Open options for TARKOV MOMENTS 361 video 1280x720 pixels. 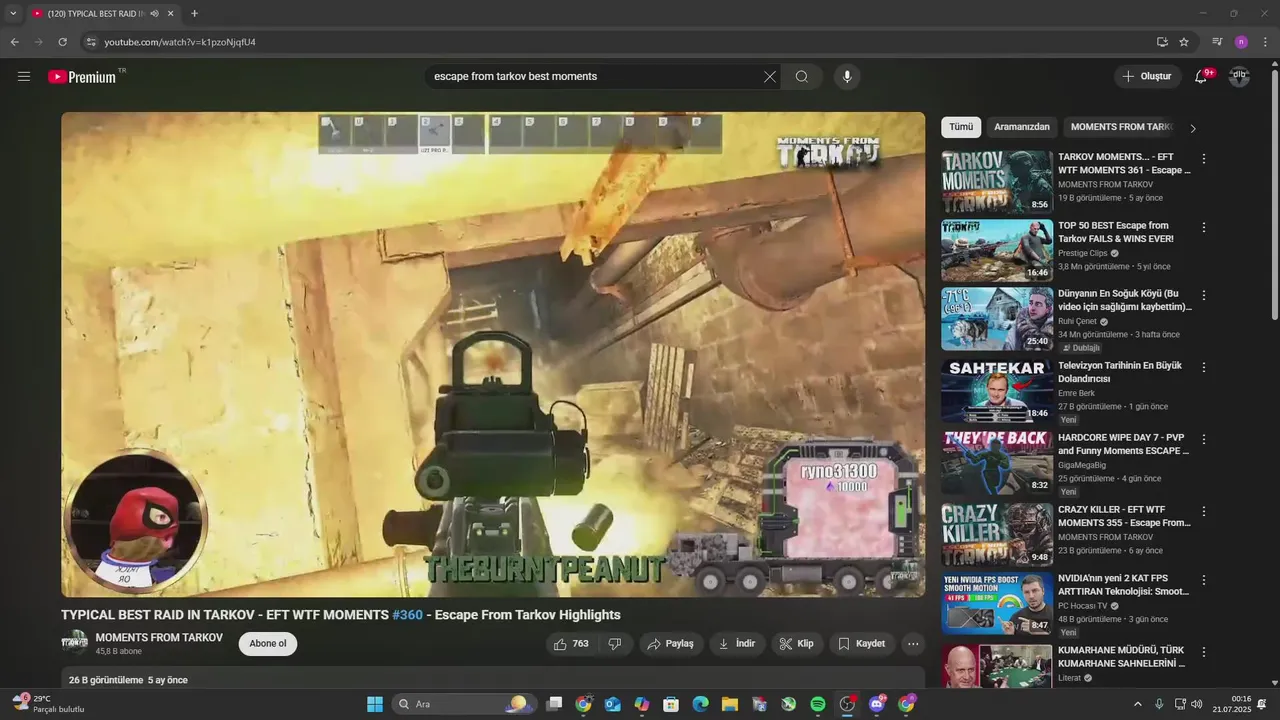coord(1204,159)
